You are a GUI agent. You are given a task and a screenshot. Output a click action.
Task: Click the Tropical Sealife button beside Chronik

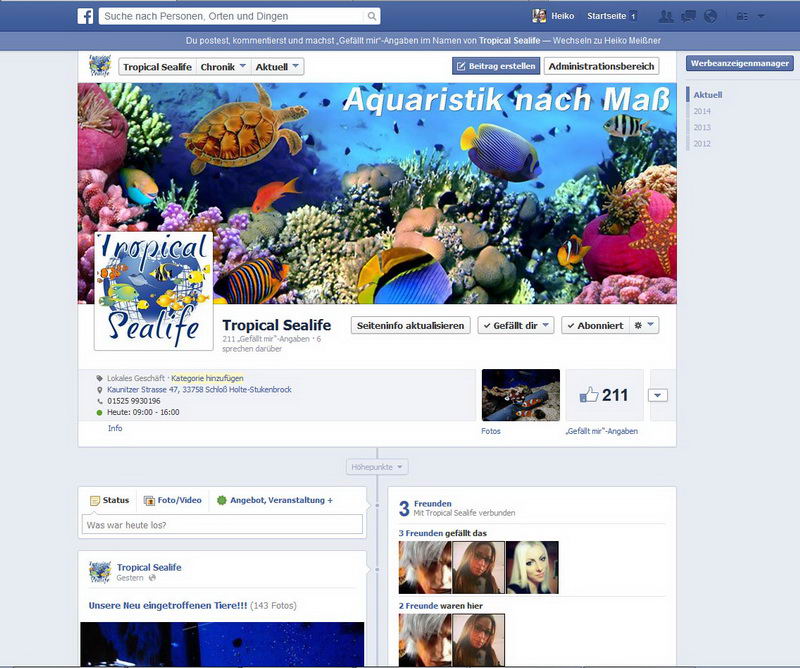tap(157, 67)
